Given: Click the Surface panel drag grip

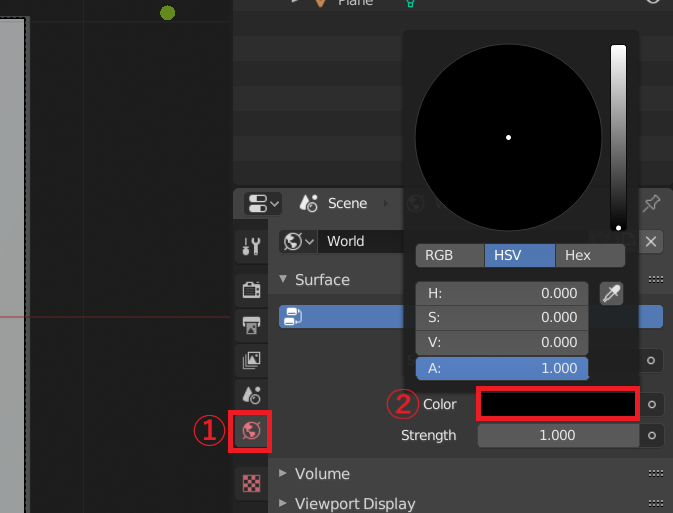Looking at the screenshot, I should [655, 280].
